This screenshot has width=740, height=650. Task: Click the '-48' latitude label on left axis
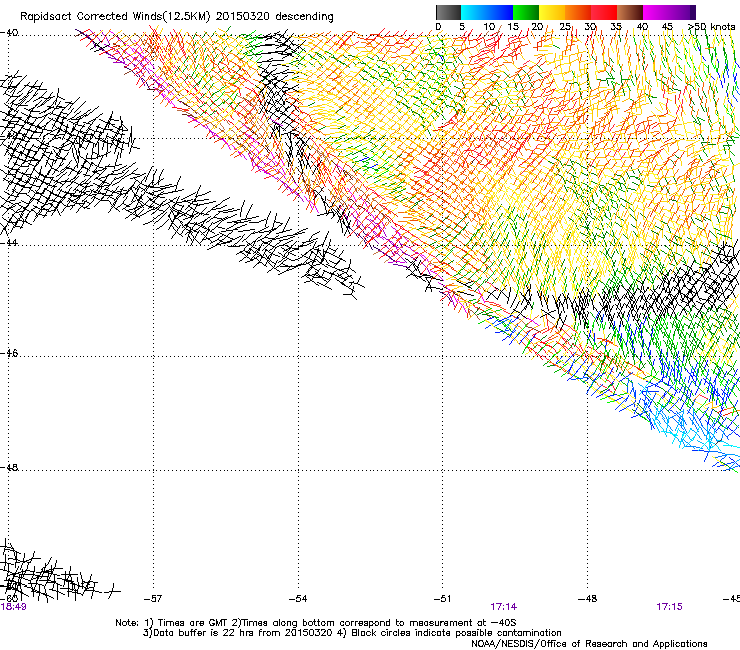tap(9, 467)
